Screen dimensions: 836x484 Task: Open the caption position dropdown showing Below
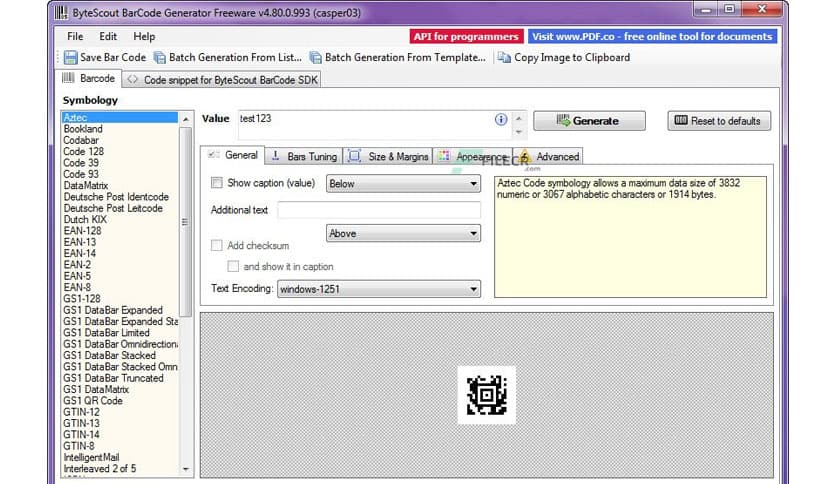coord(403,183)
